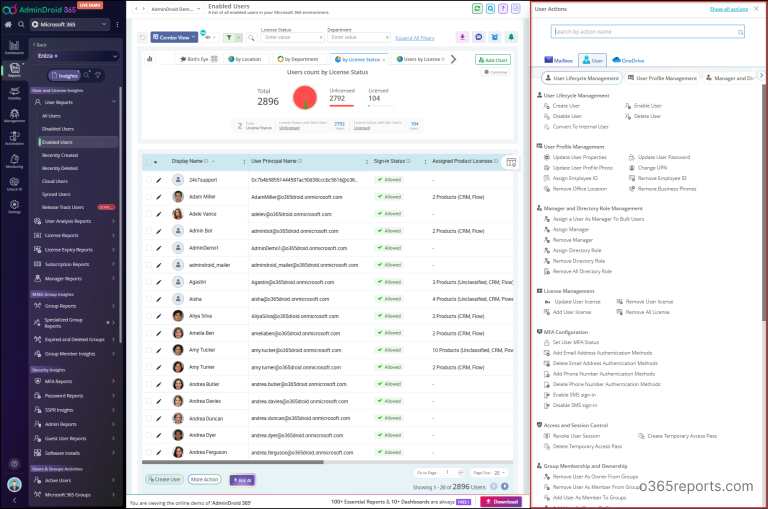Click the Create User button below the table
The image size is (768, 509).
tap(165, 479)
